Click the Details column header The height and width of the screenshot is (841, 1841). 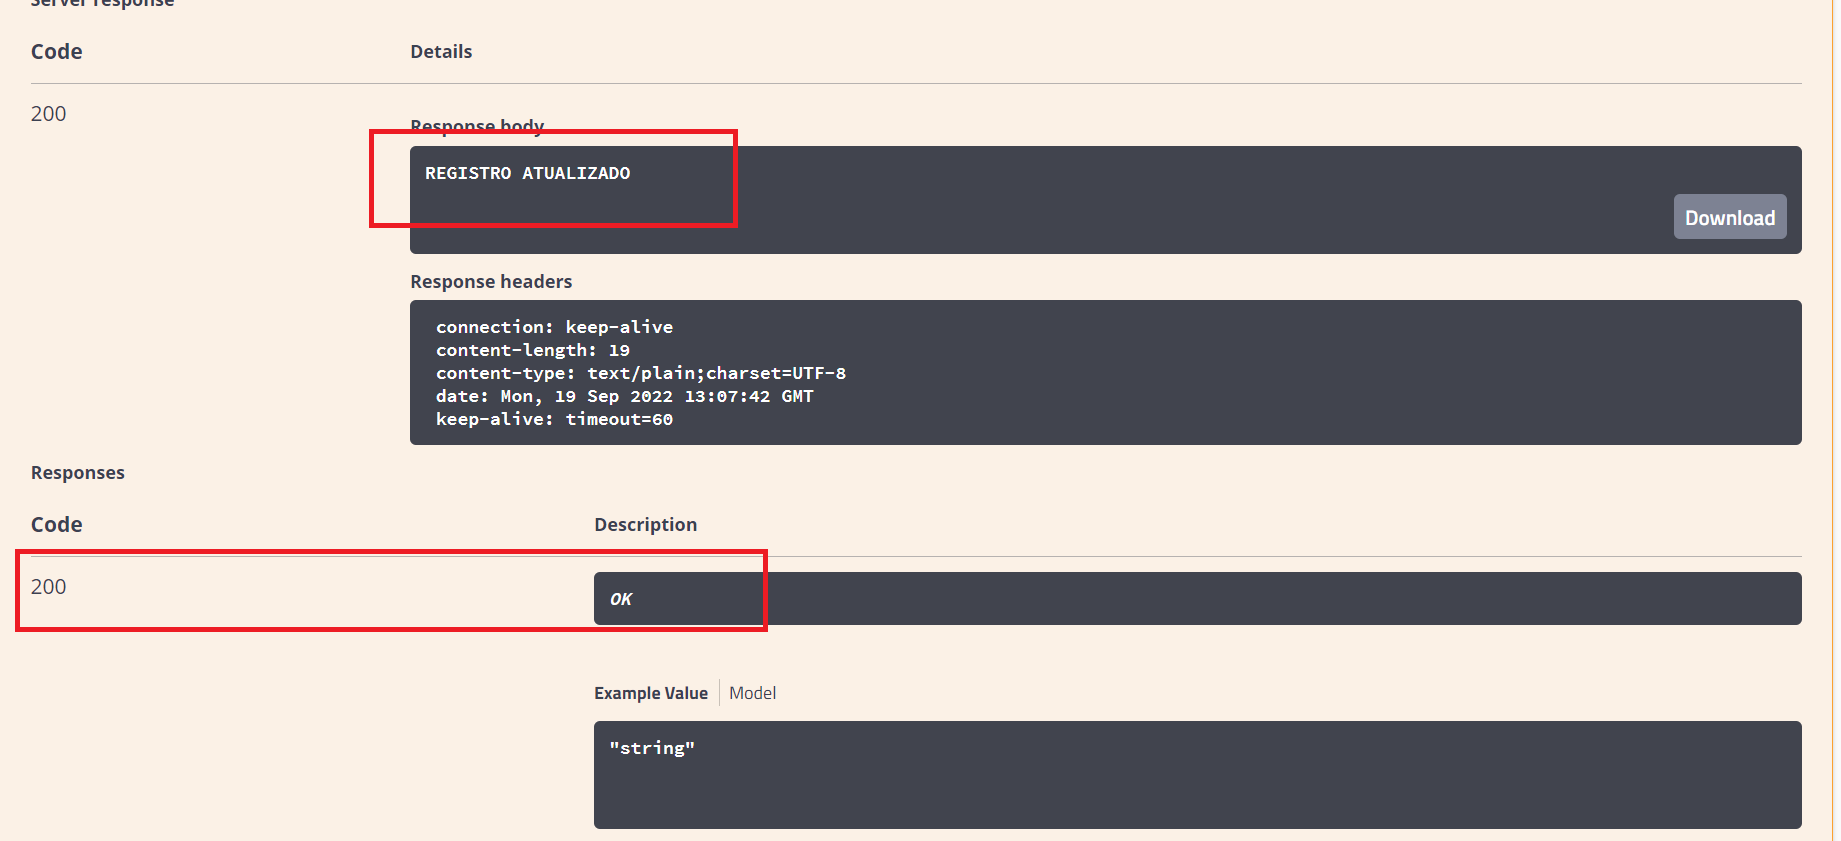click(441, 52)
